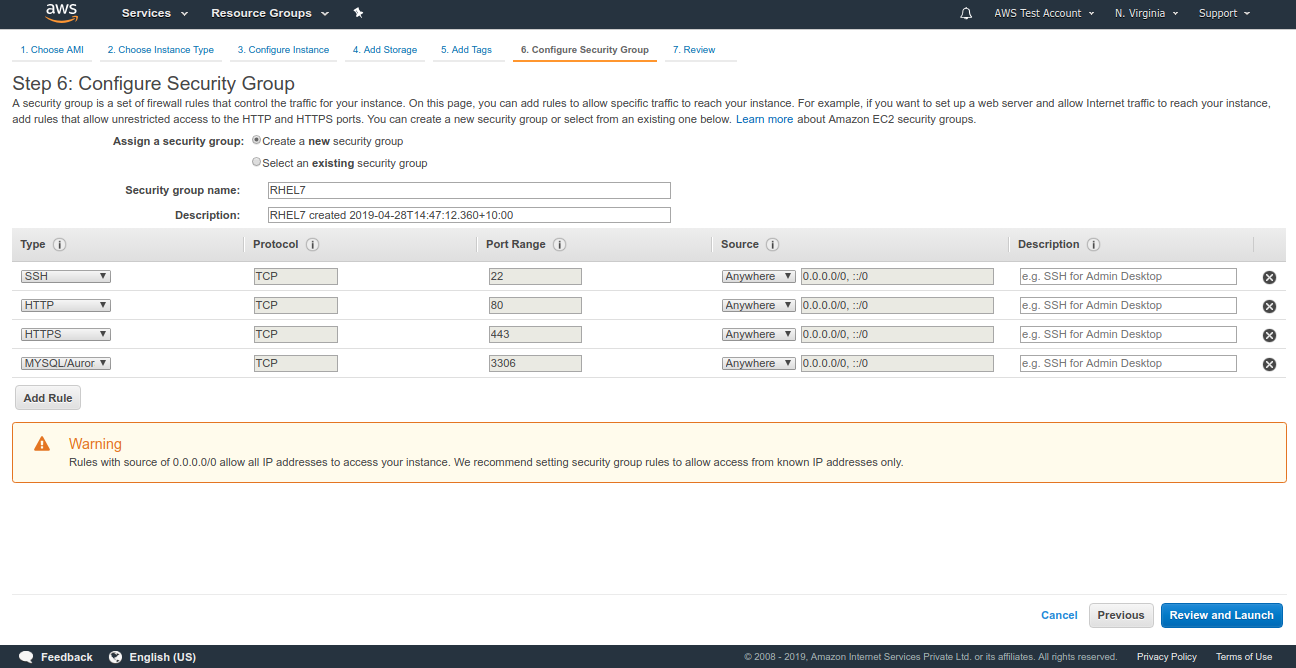Click the AWS logo home icon
Viewport: 1296px width, 668px height.
(x=62, y=13)
